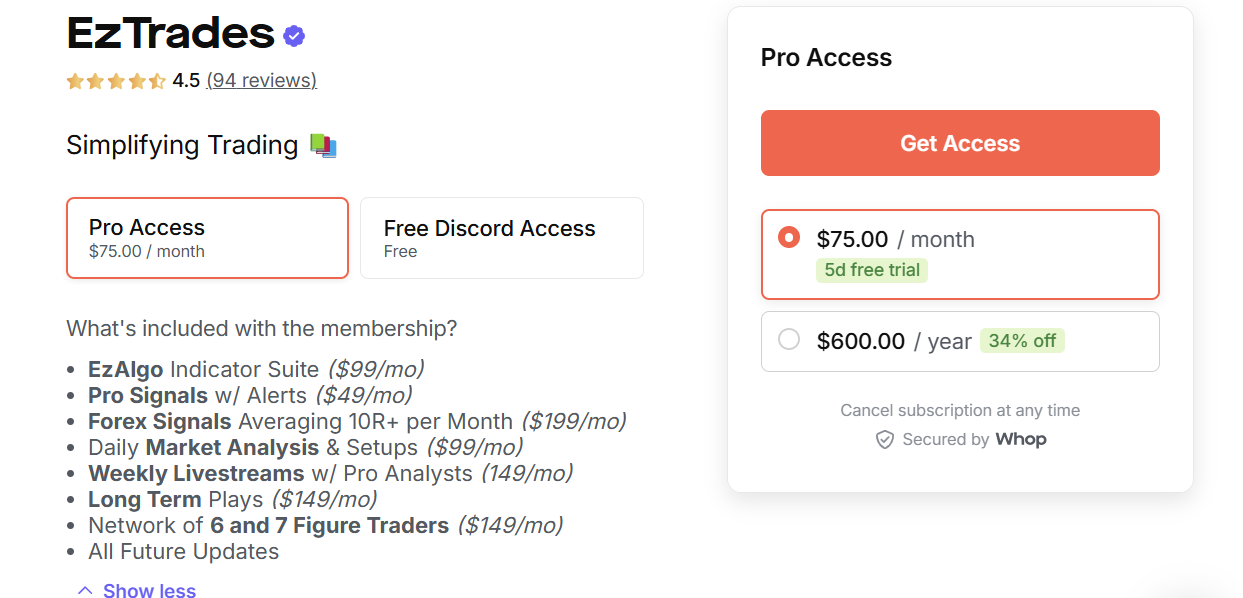Expand the monthly plan pricing option

960,254
